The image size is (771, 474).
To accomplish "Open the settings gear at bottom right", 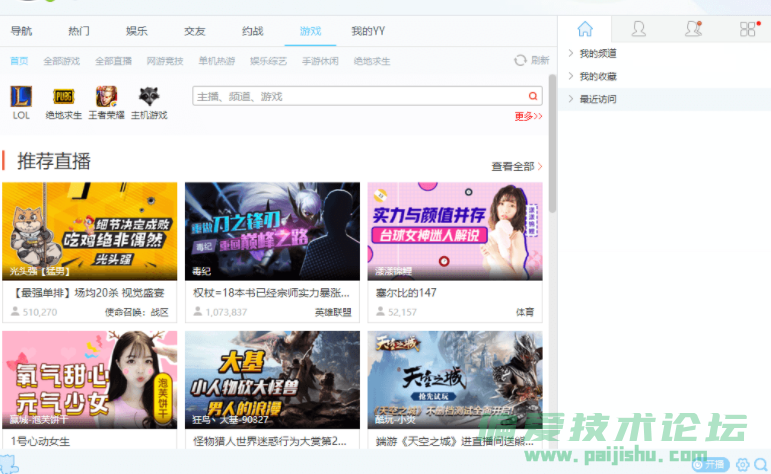I will click(741, 464).
